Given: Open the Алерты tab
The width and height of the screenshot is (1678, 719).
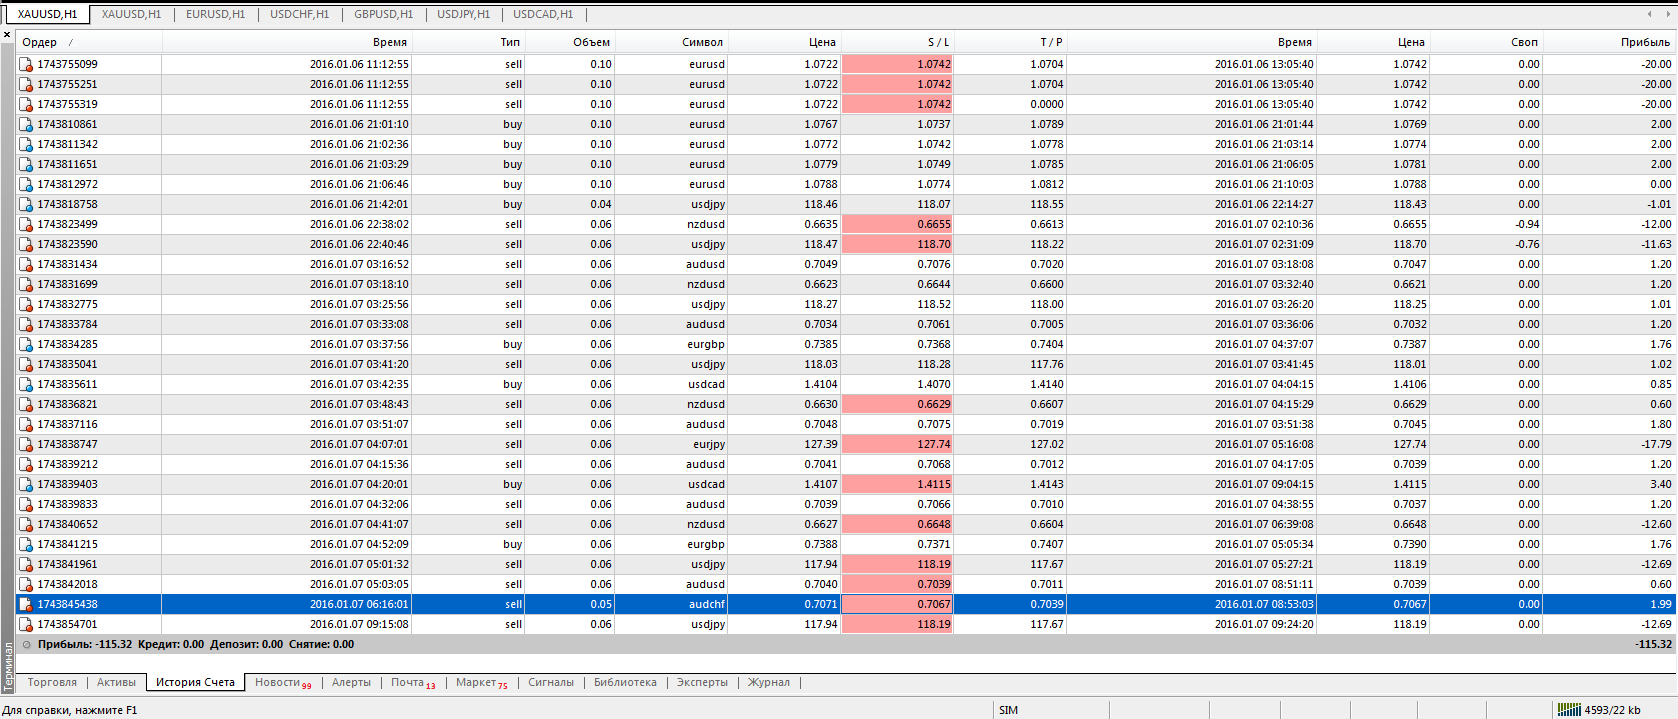Looking at the screenshot, I should [351, 682].
